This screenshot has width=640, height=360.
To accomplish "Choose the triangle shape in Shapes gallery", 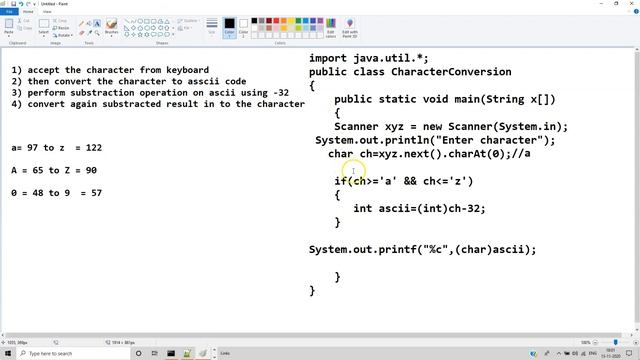I will [x=167, y=21].
